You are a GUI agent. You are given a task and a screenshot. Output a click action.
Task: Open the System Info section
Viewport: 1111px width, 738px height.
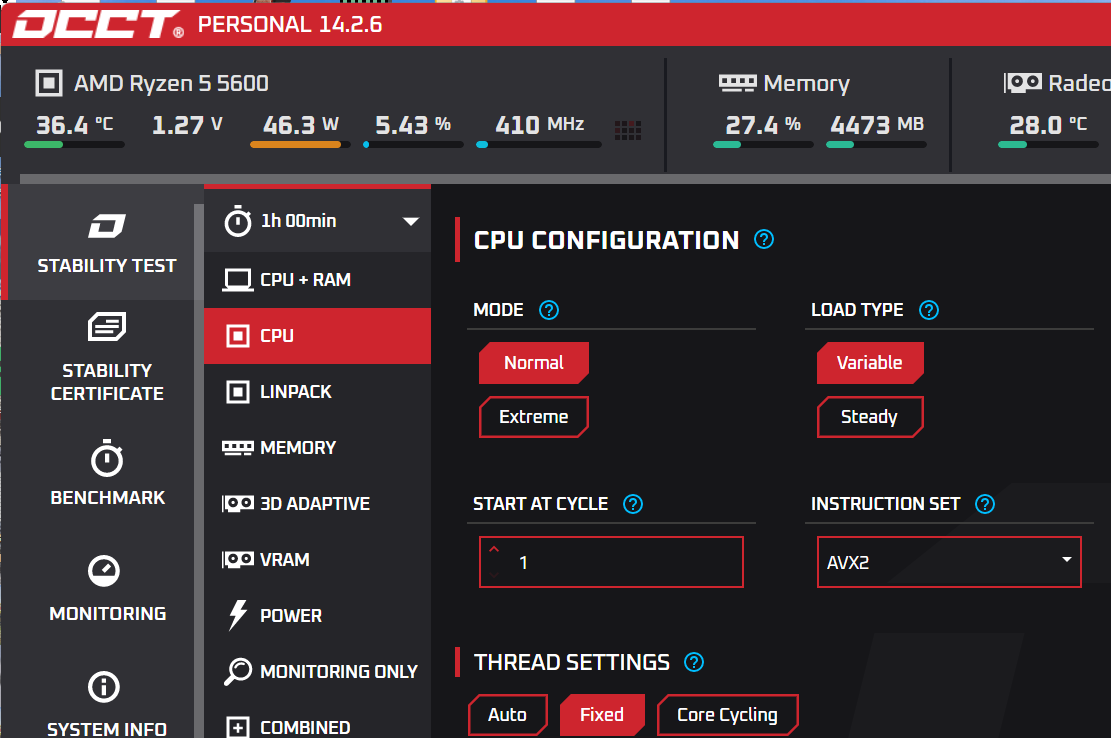(x=106, y=703)
